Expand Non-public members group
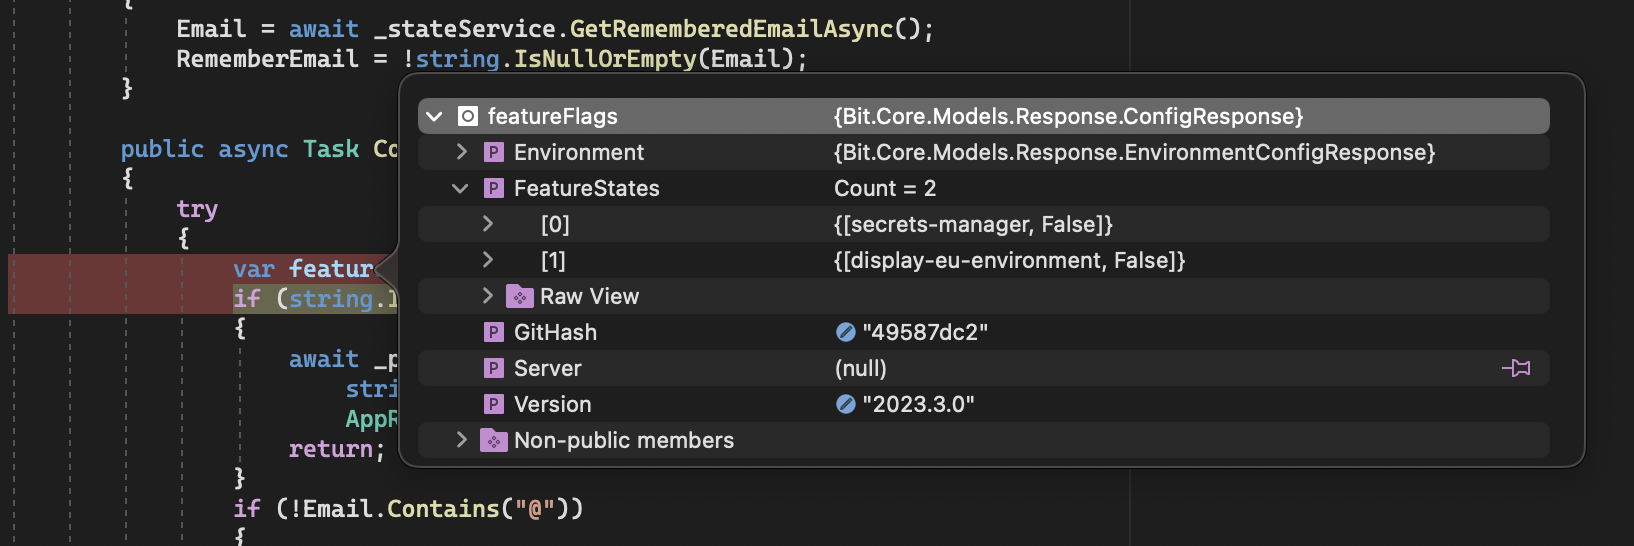Image resolution: width=1634 pixels, height=546 pixels. point(461,440)
